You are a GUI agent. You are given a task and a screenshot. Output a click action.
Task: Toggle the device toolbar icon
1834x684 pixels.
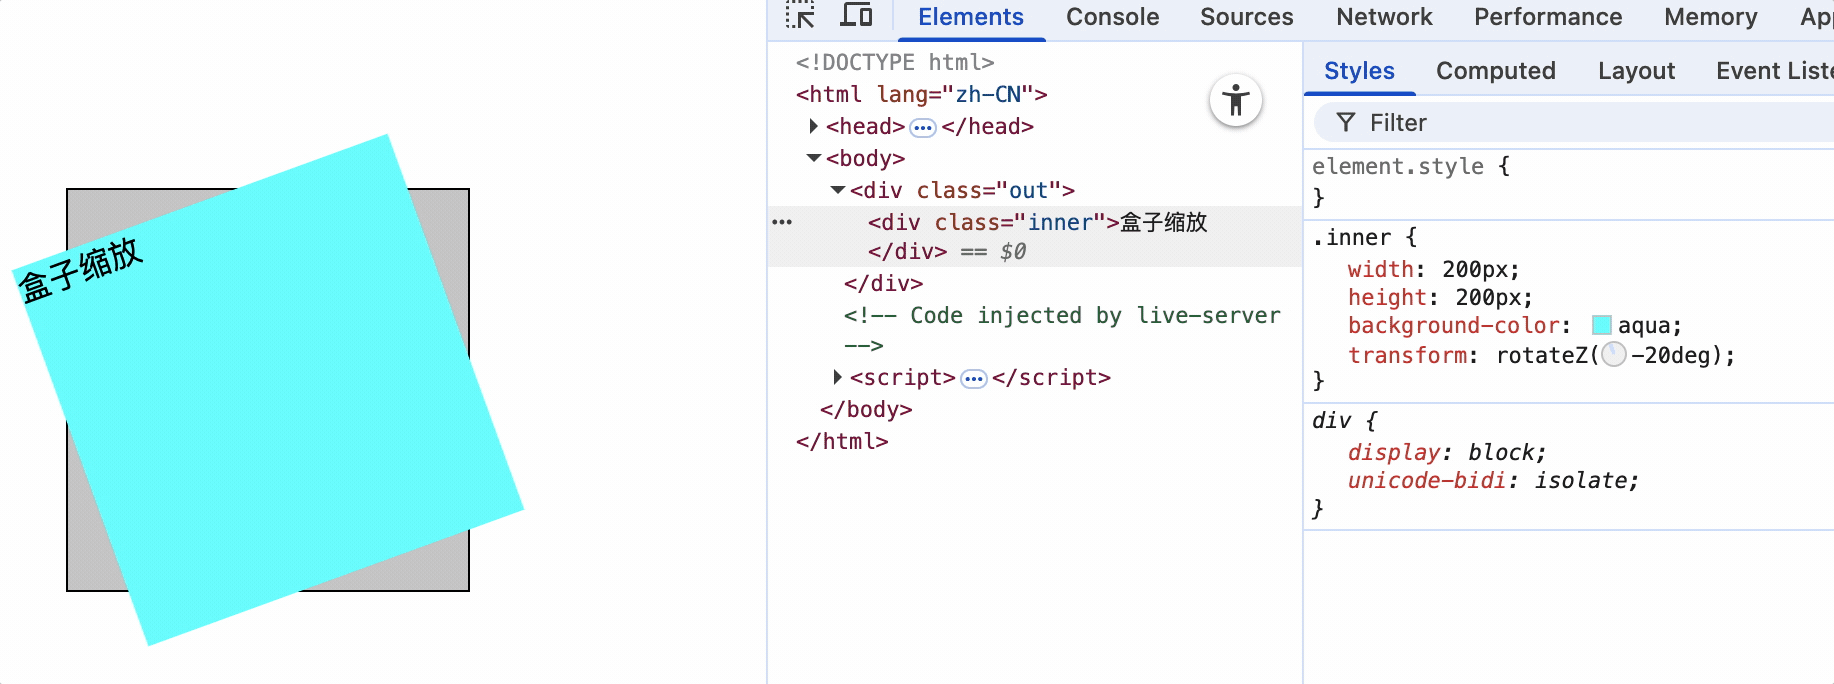pyautogui.click(x=856, y=16)
